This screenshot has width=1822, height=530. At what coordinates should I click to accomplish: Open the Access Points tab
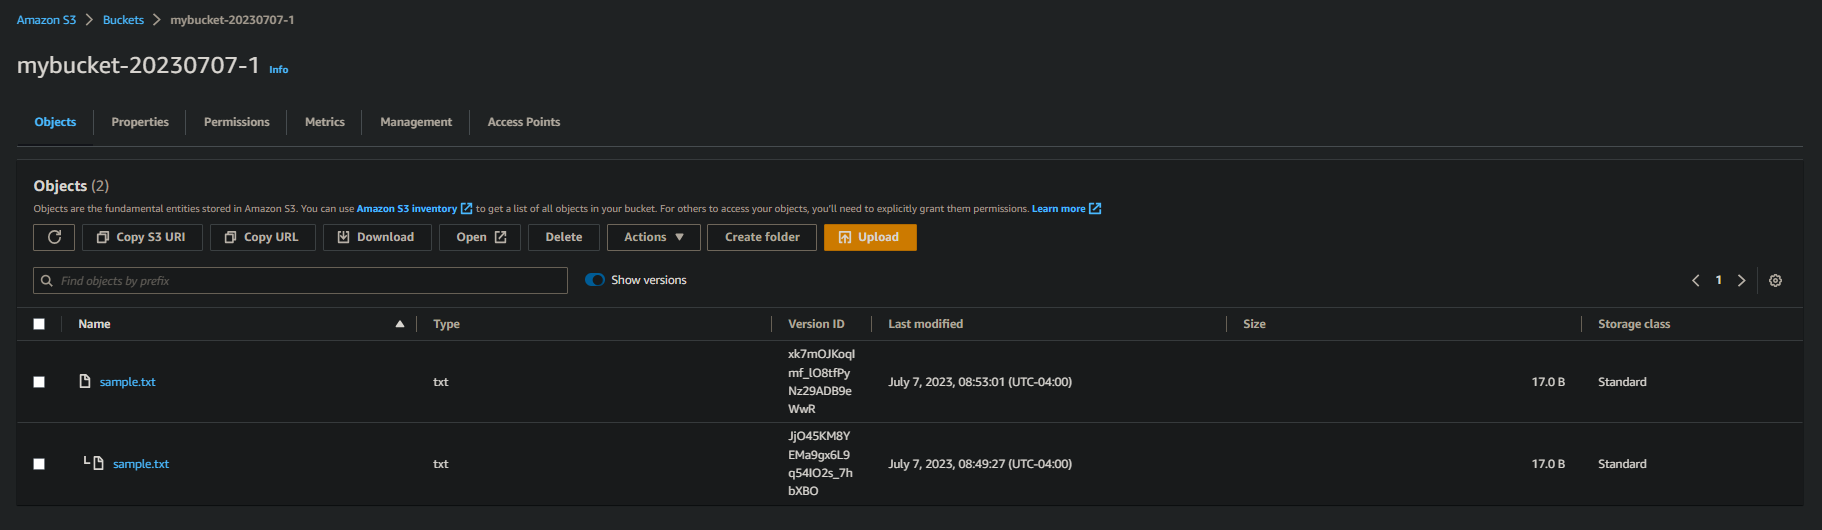[x=524, y=122]
